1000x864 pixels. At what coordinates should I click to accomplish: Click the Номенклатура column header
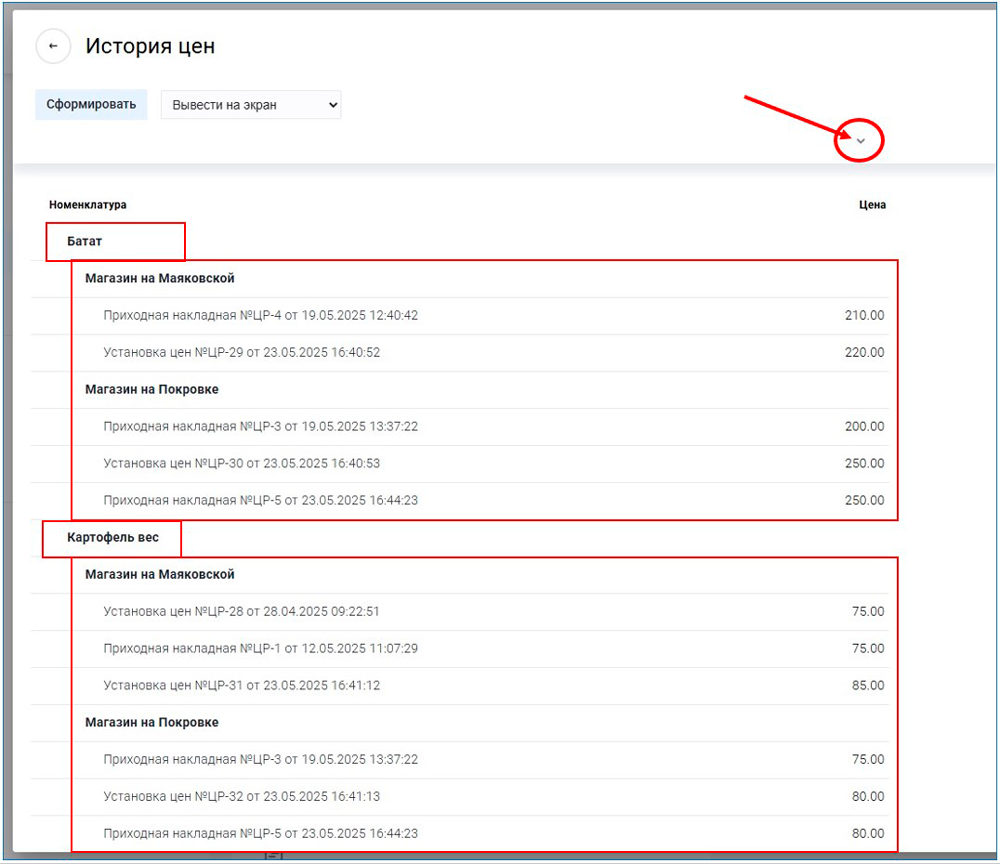(88, 205)
